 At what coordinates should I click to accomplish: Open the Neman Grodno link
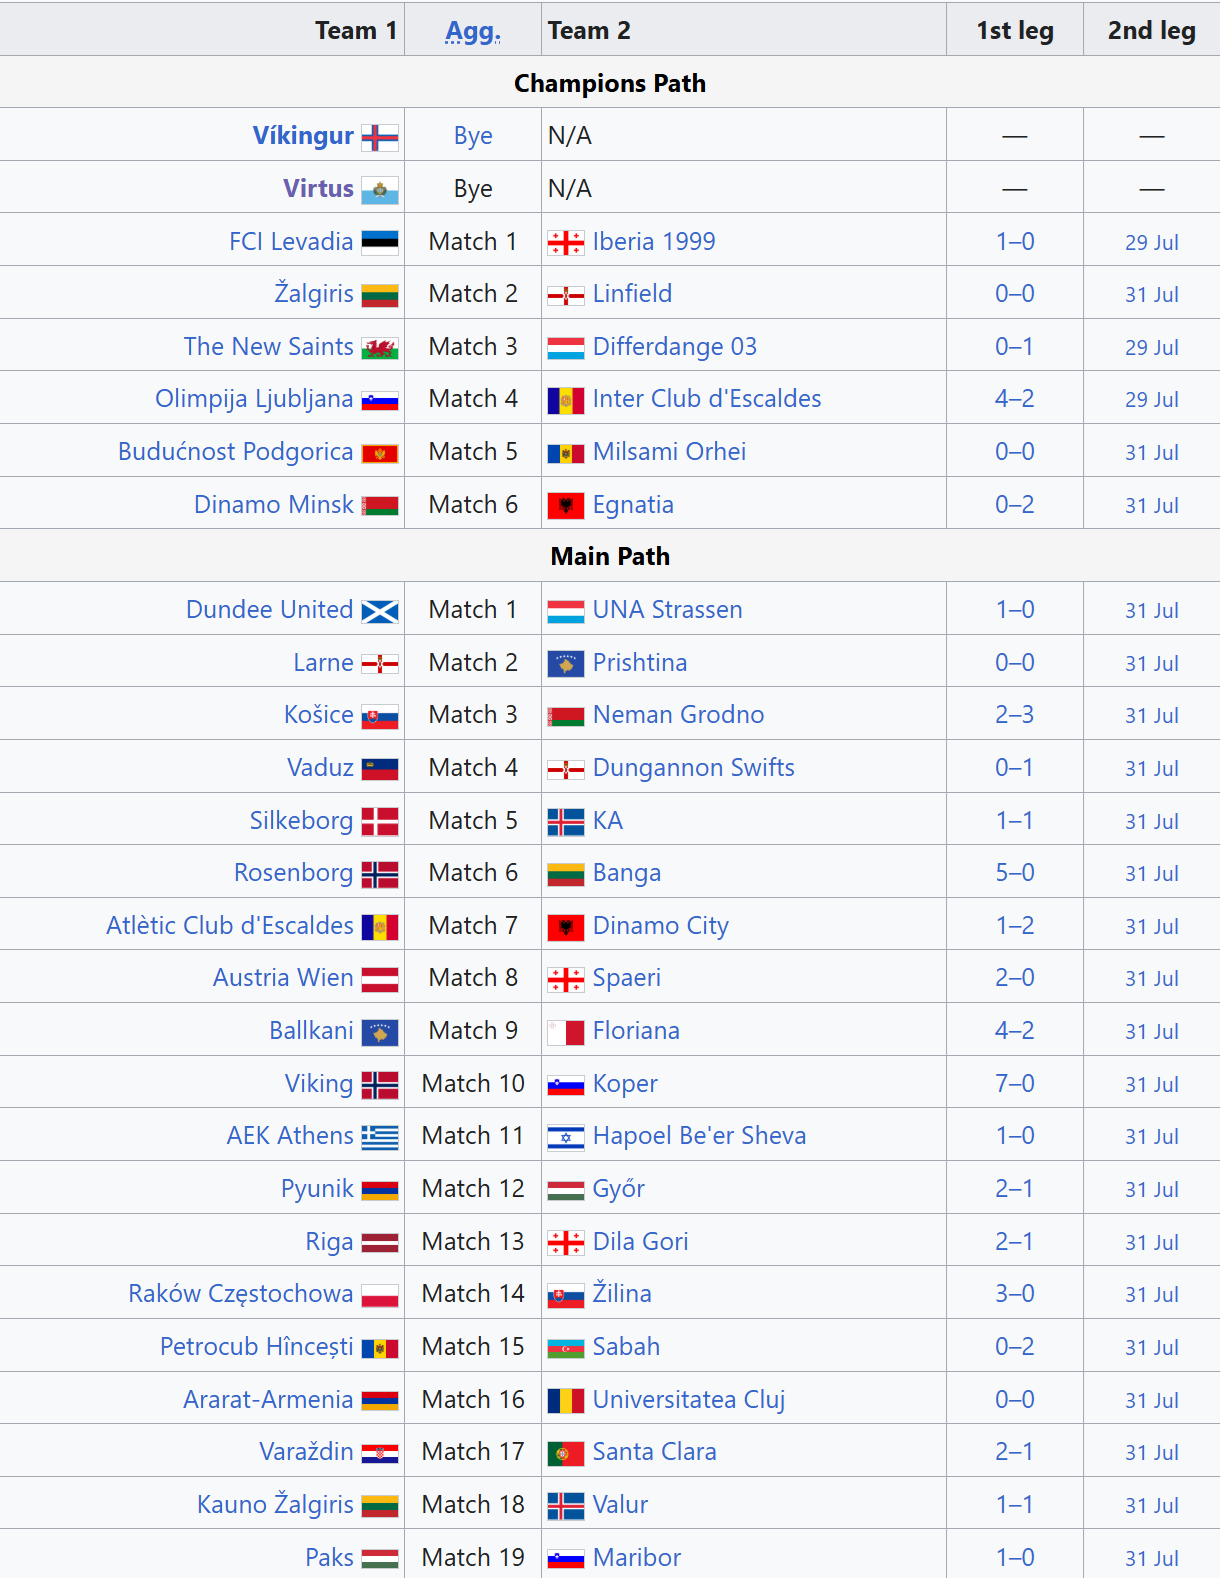coord(678,715)
